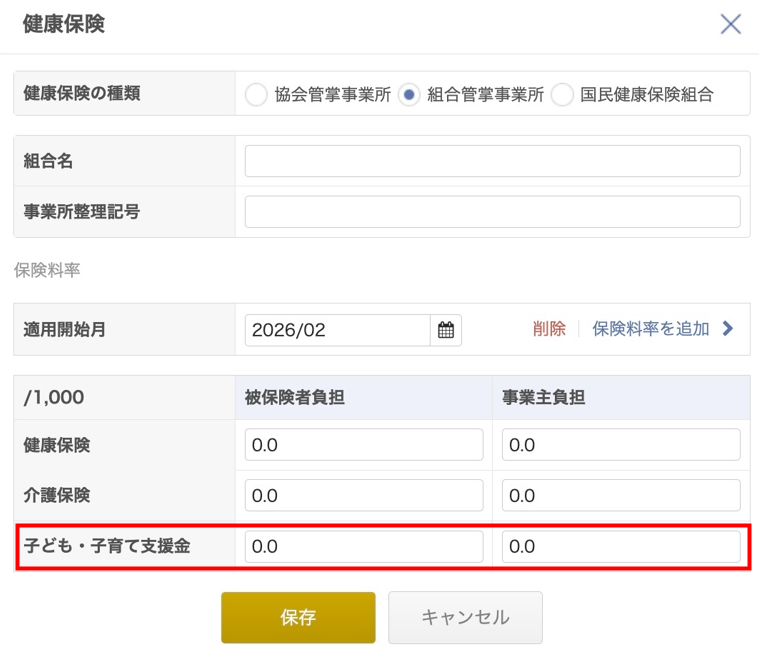The image size is (759, 649).
Task: Choose 国民健康保険組合 radio option
Action: pyautogui.click(x=562, y=95)
